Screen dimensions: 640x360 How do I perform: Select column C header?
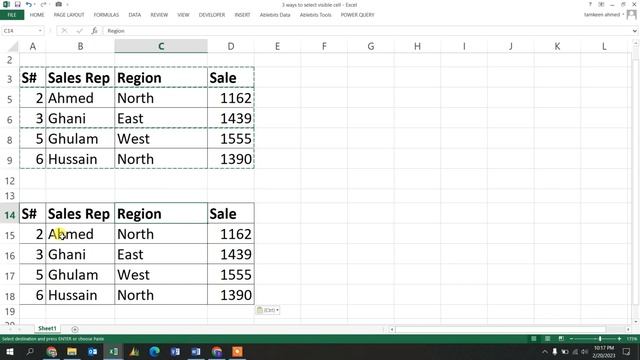(161, 47)
